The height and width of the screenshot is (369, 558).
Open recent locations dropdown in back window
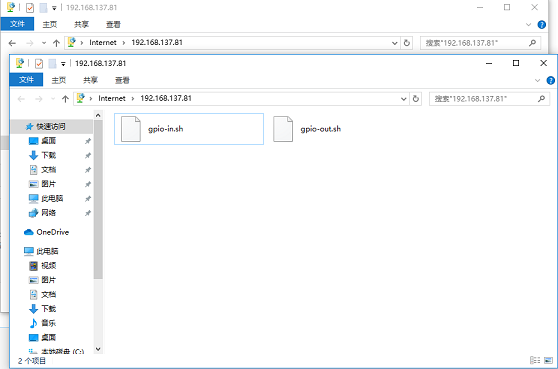(x=44, y=43)
